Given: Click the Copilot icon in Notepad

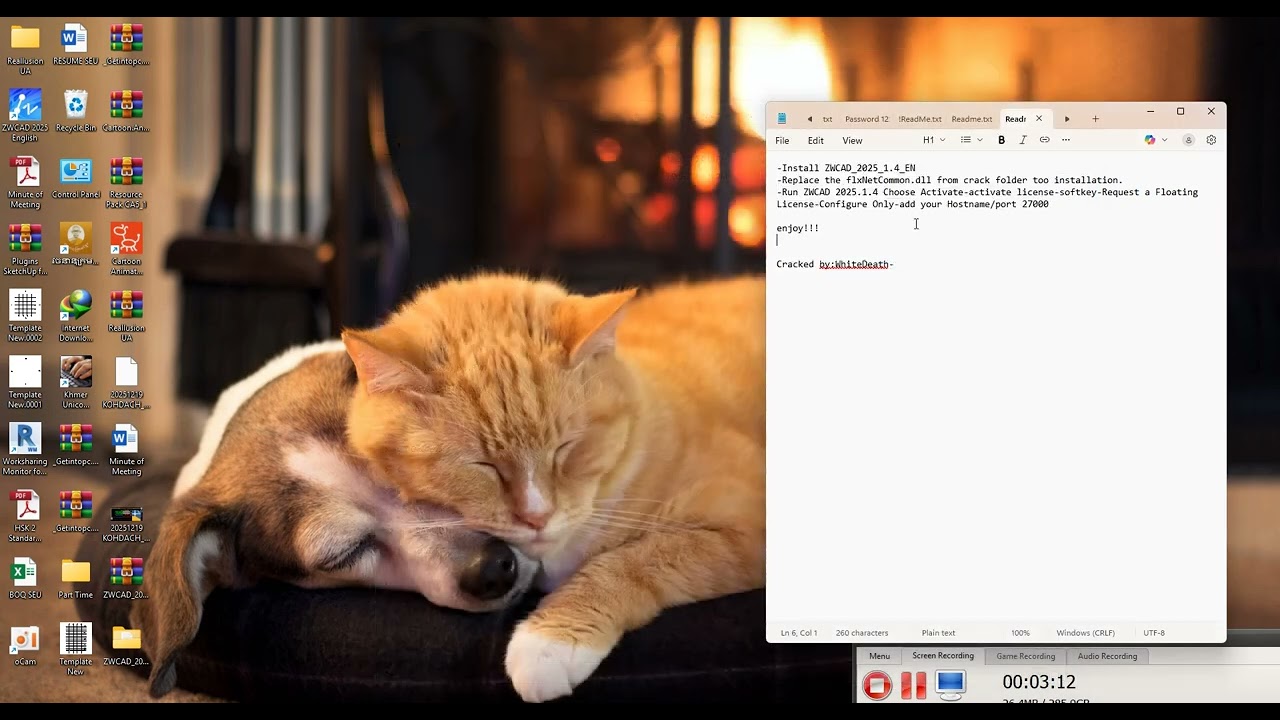Looking at the screenshot, I should [1150, 140].
